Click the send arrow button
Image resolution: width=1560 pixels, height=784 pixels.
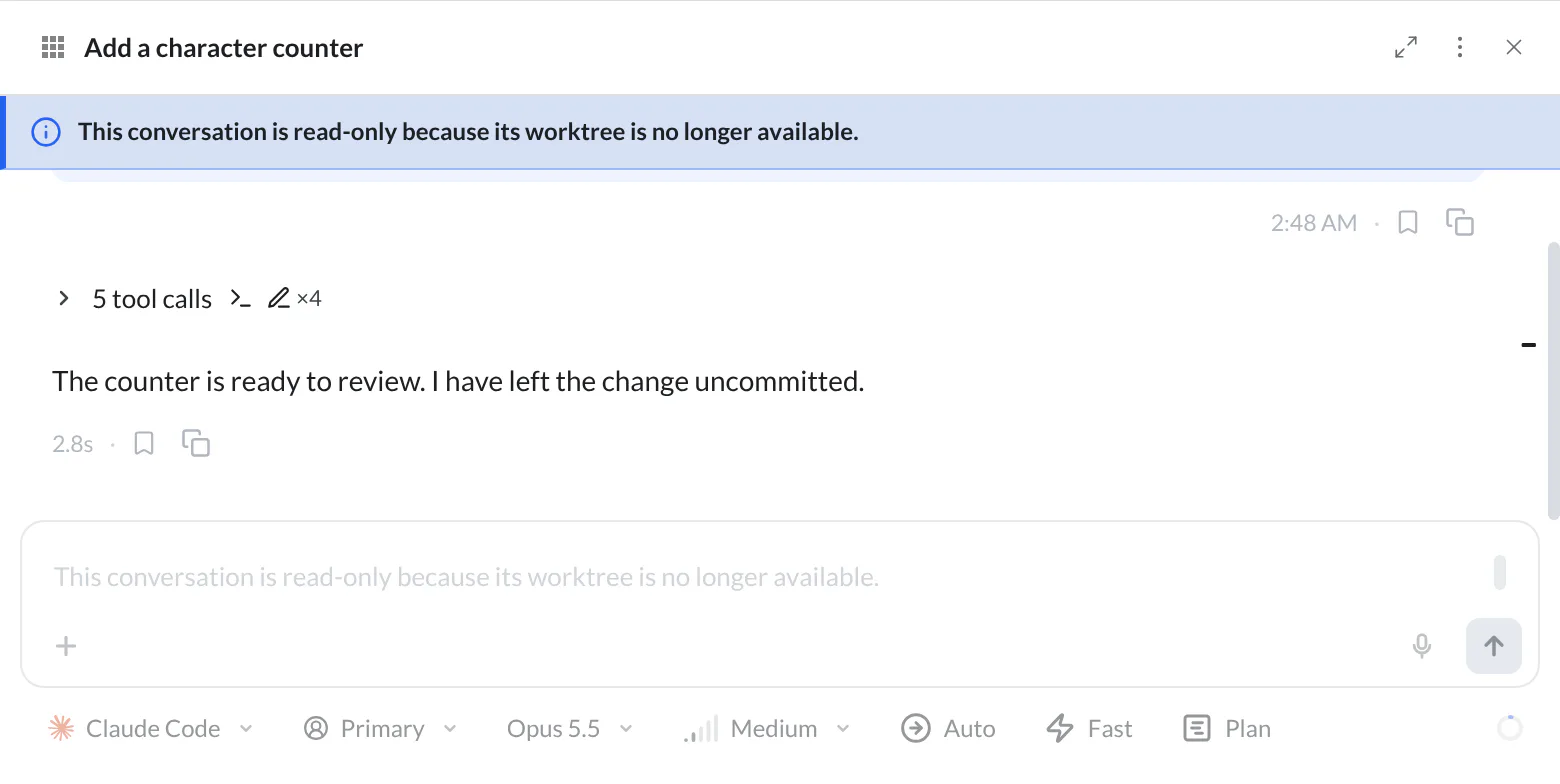tap(1494, 646)
